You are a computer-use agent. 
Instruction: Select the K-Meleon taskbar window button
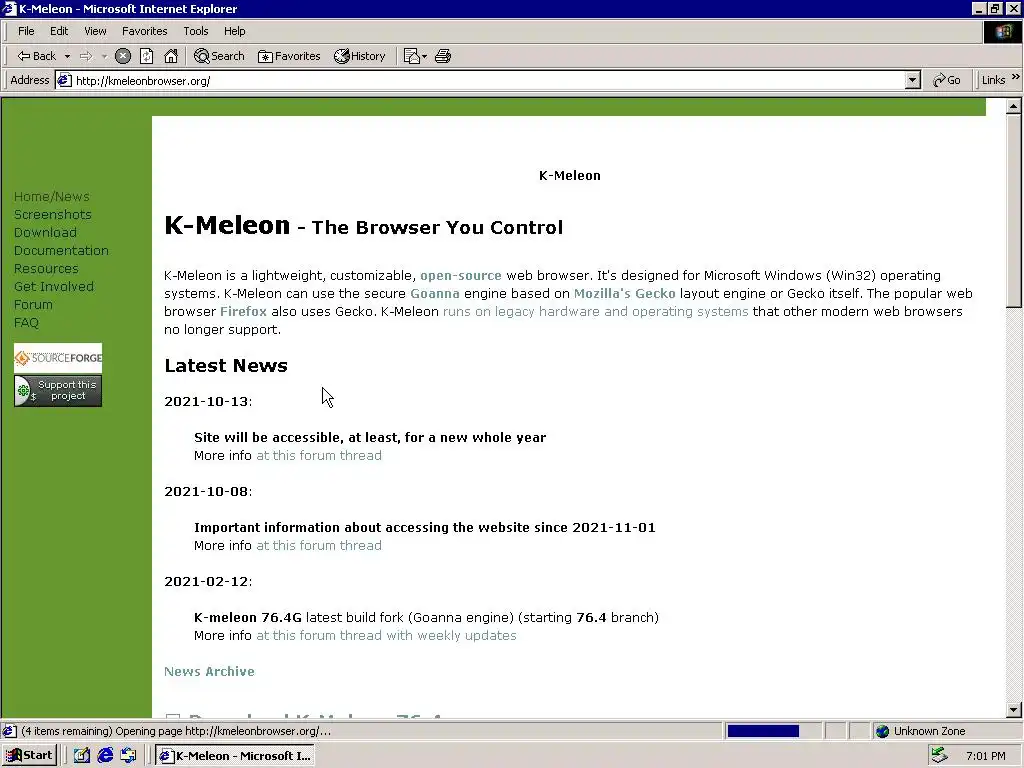pyautogui.click(x=236, y=756)
